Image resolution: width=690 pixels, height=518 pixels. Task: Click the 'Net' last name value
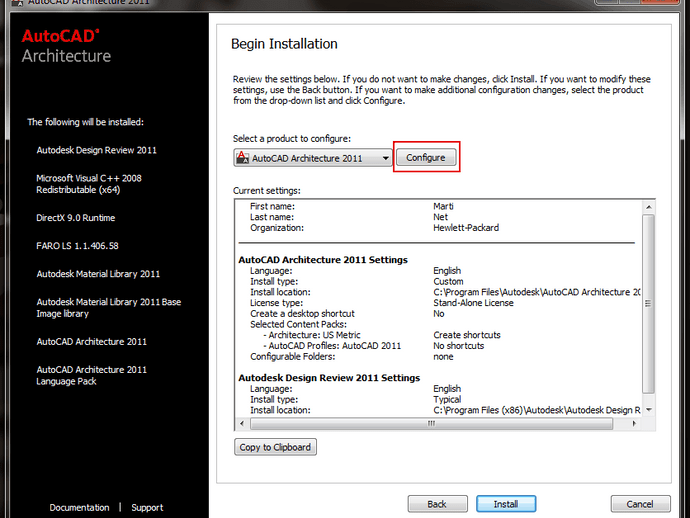[x=440, y=217]
